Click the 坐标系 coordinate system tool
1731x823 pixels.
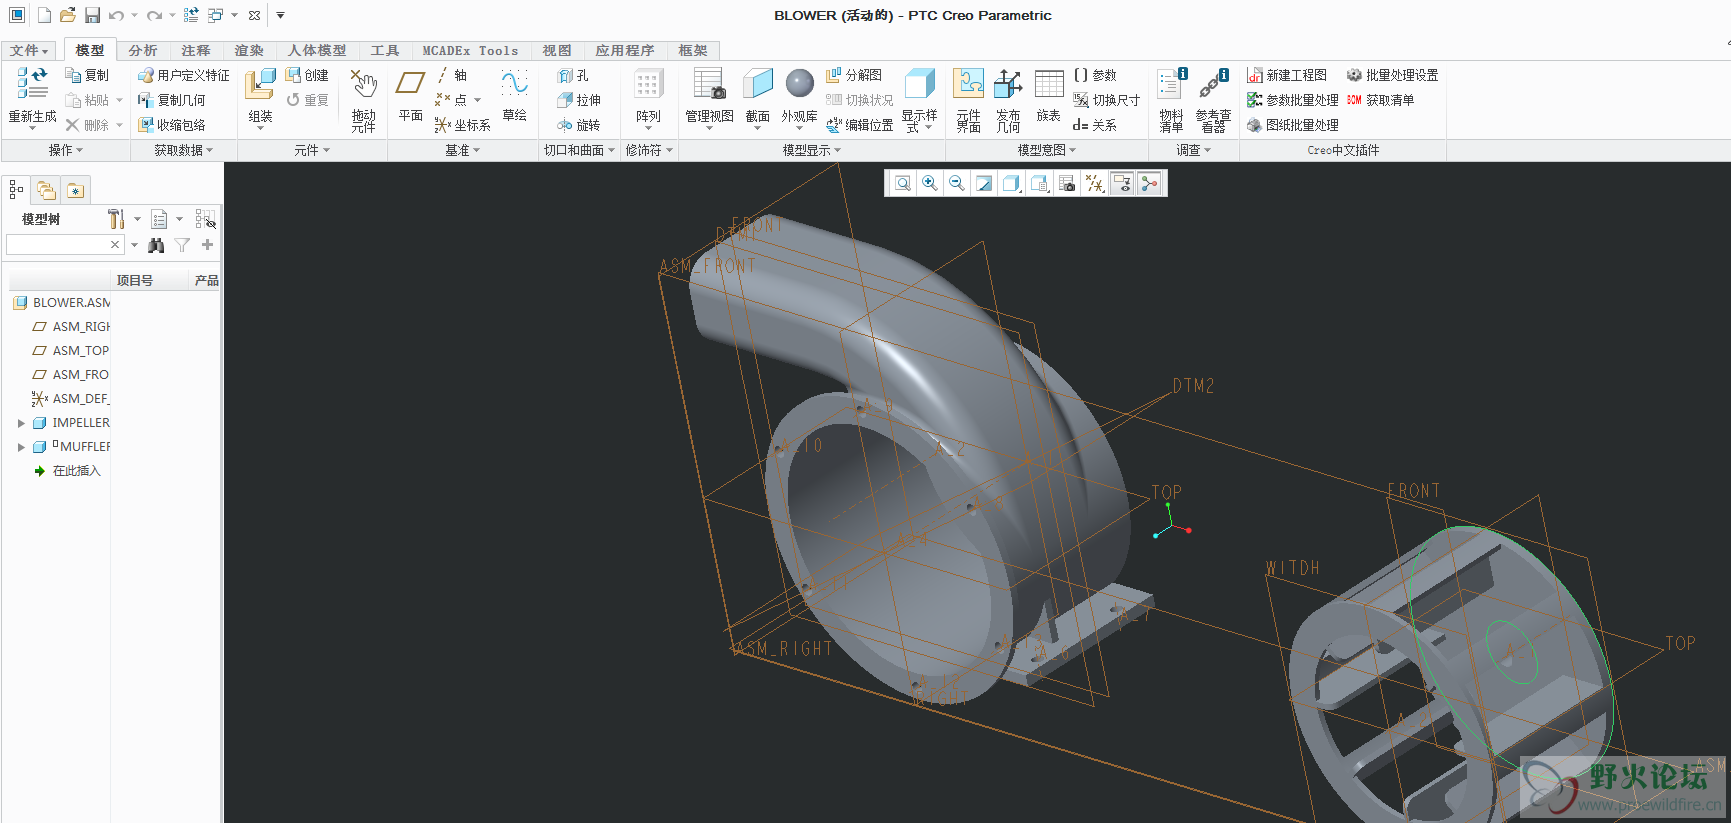[x=463, y=125]
